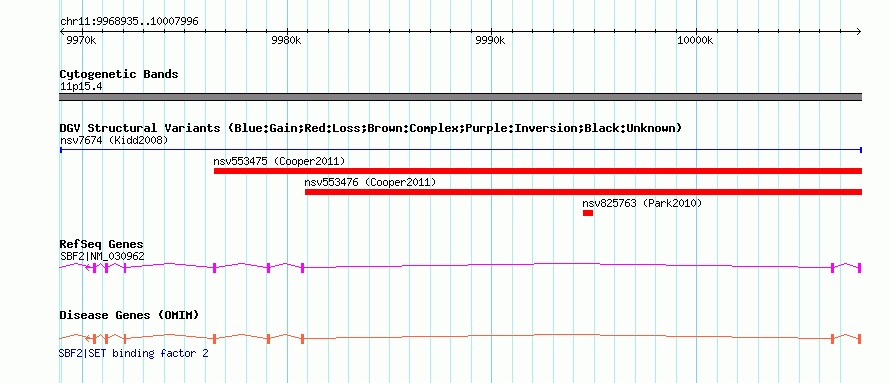
Task: Click the 9970k ruler tick label
Action: (x=81, y=41)
